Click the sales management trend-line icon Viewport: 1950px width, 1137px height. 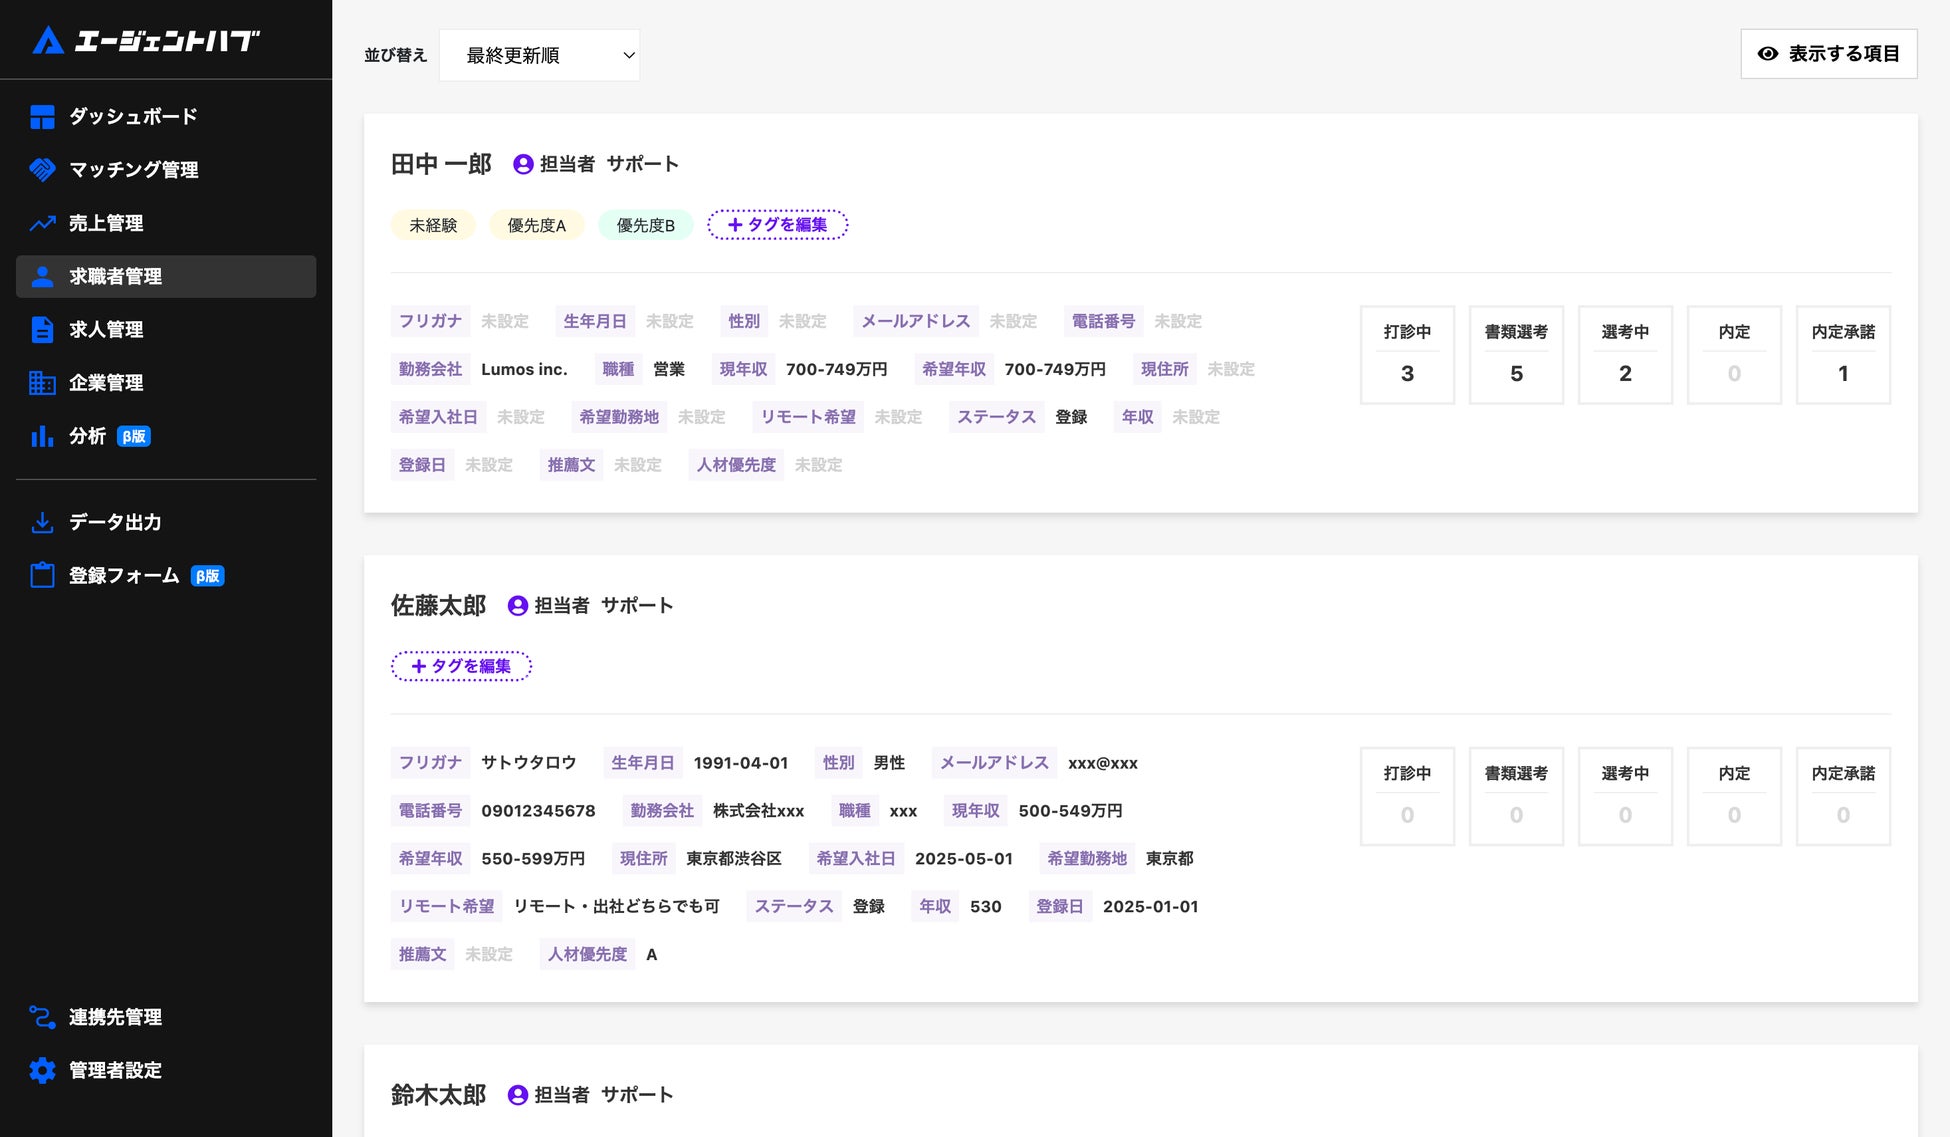[x=42, y=224]
